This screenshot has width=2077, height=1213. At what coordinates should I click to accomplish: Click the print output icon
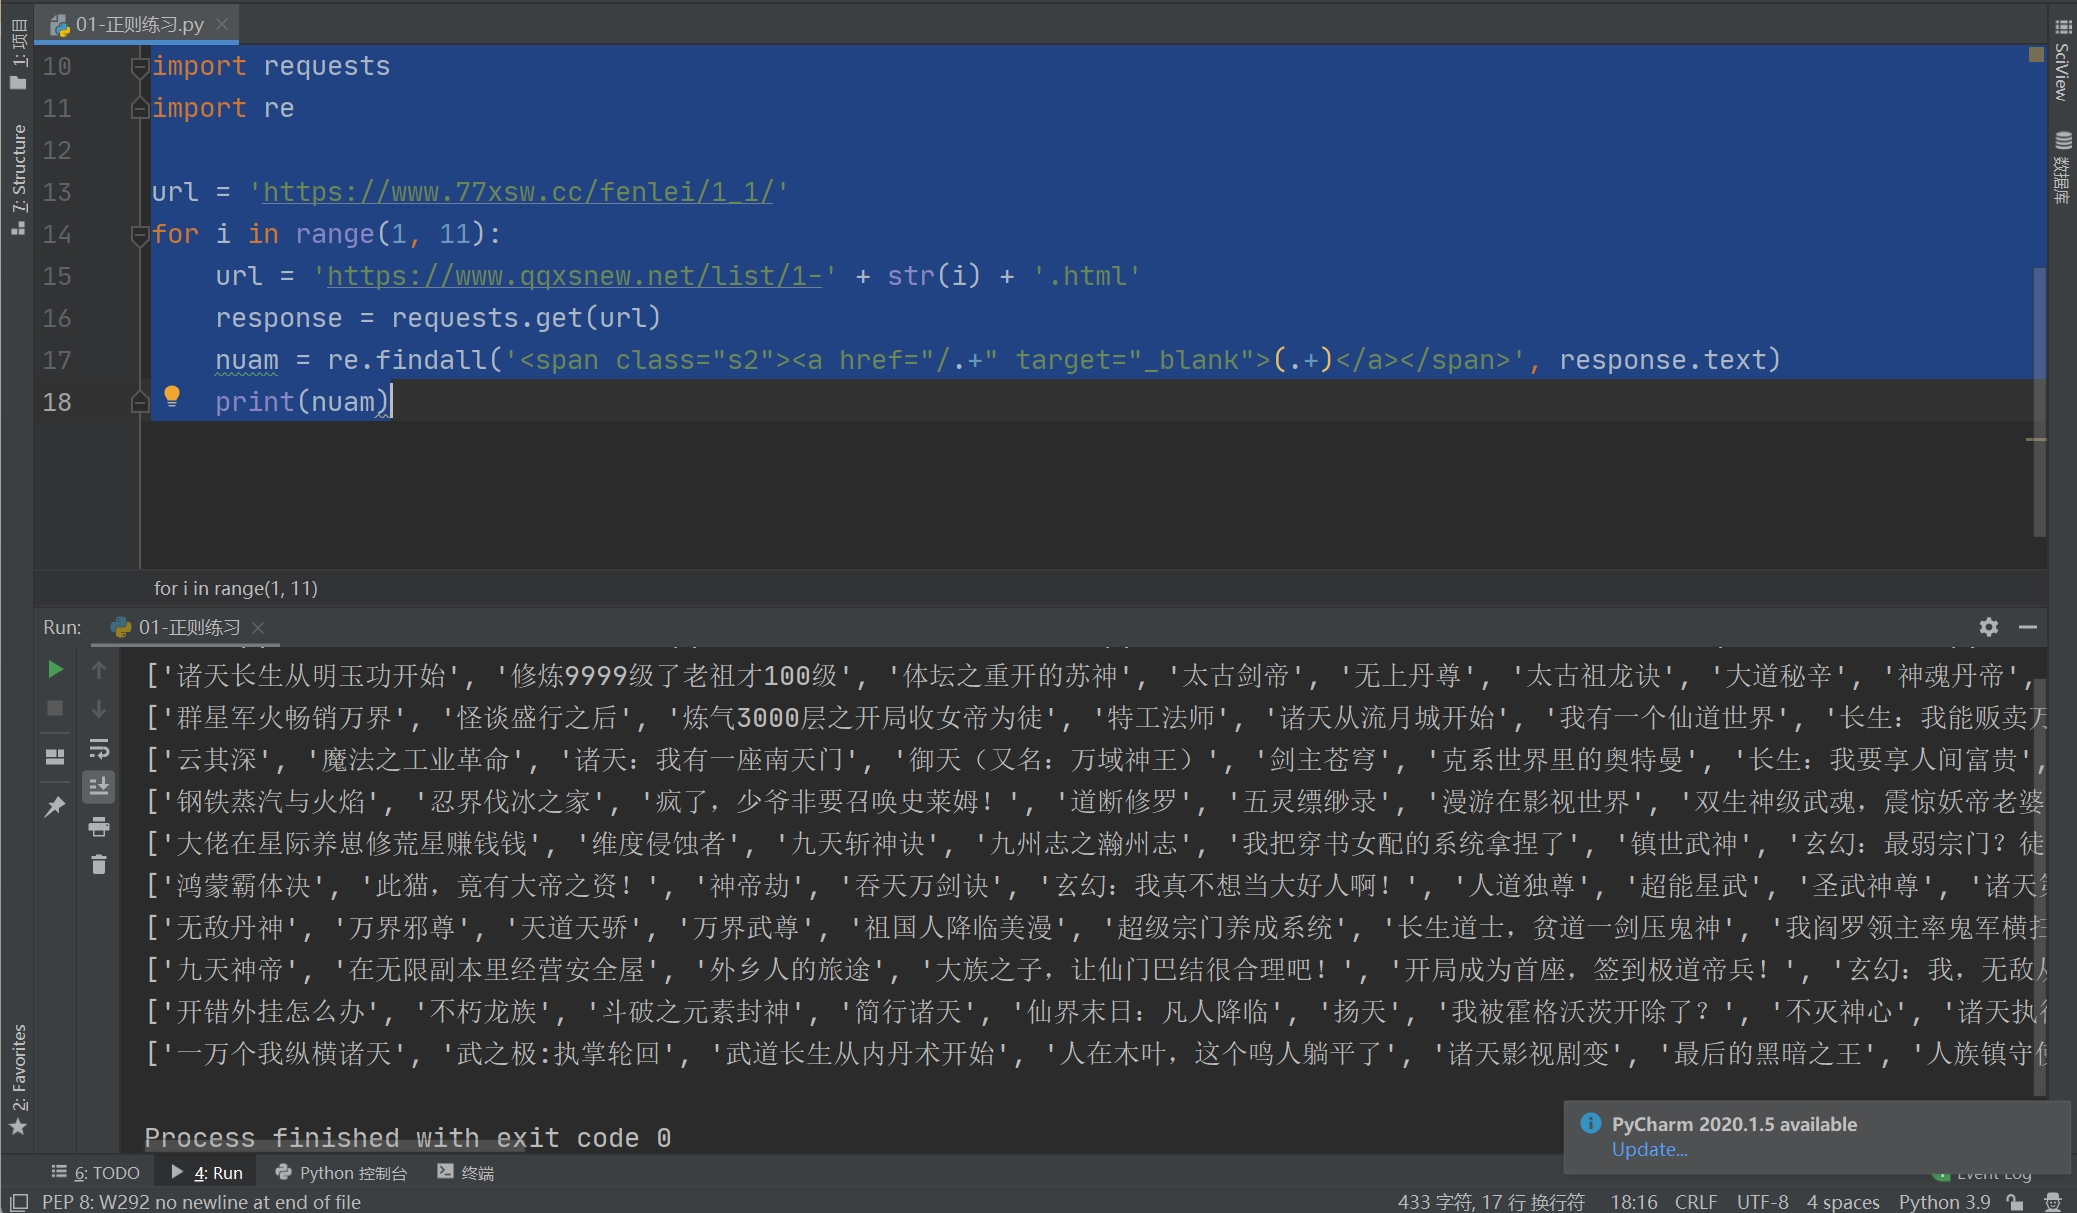point(99,826)
